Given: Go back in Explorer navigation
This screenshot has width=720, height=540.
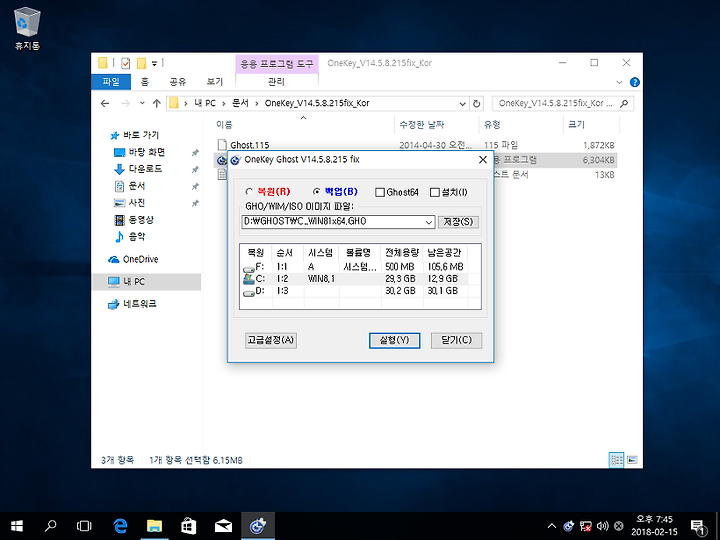Looking at the screenshot, I should pyautogui.click(x=105, y=104).
